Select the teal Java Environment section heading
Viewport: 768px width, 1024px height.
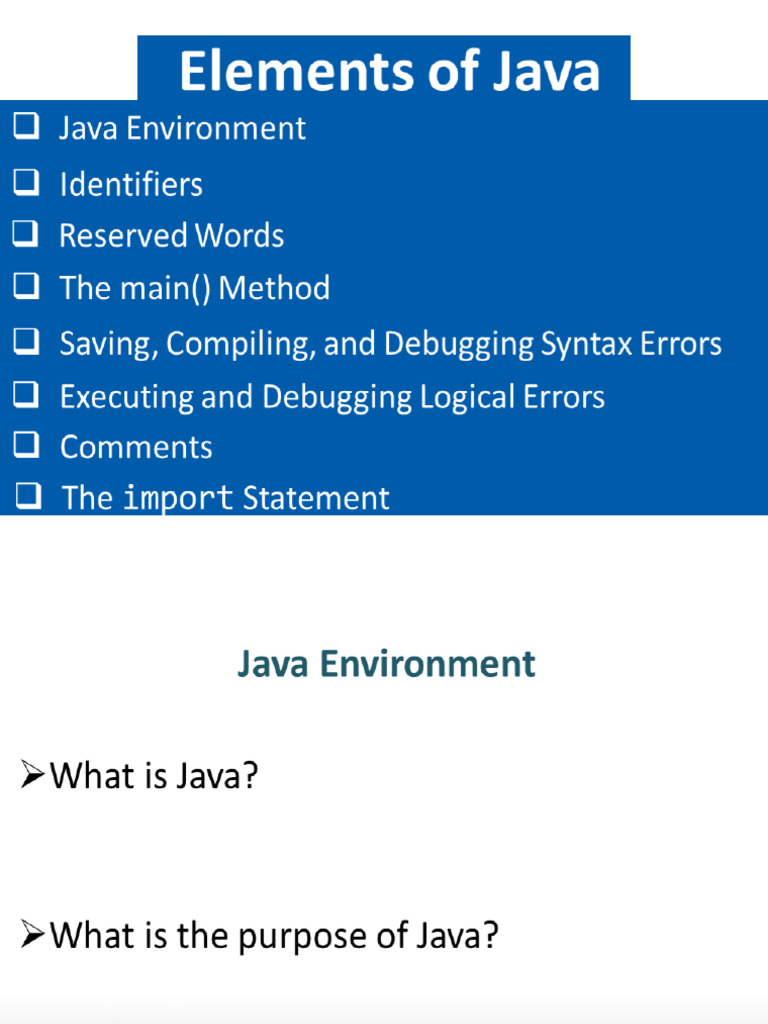click(386, 664)
